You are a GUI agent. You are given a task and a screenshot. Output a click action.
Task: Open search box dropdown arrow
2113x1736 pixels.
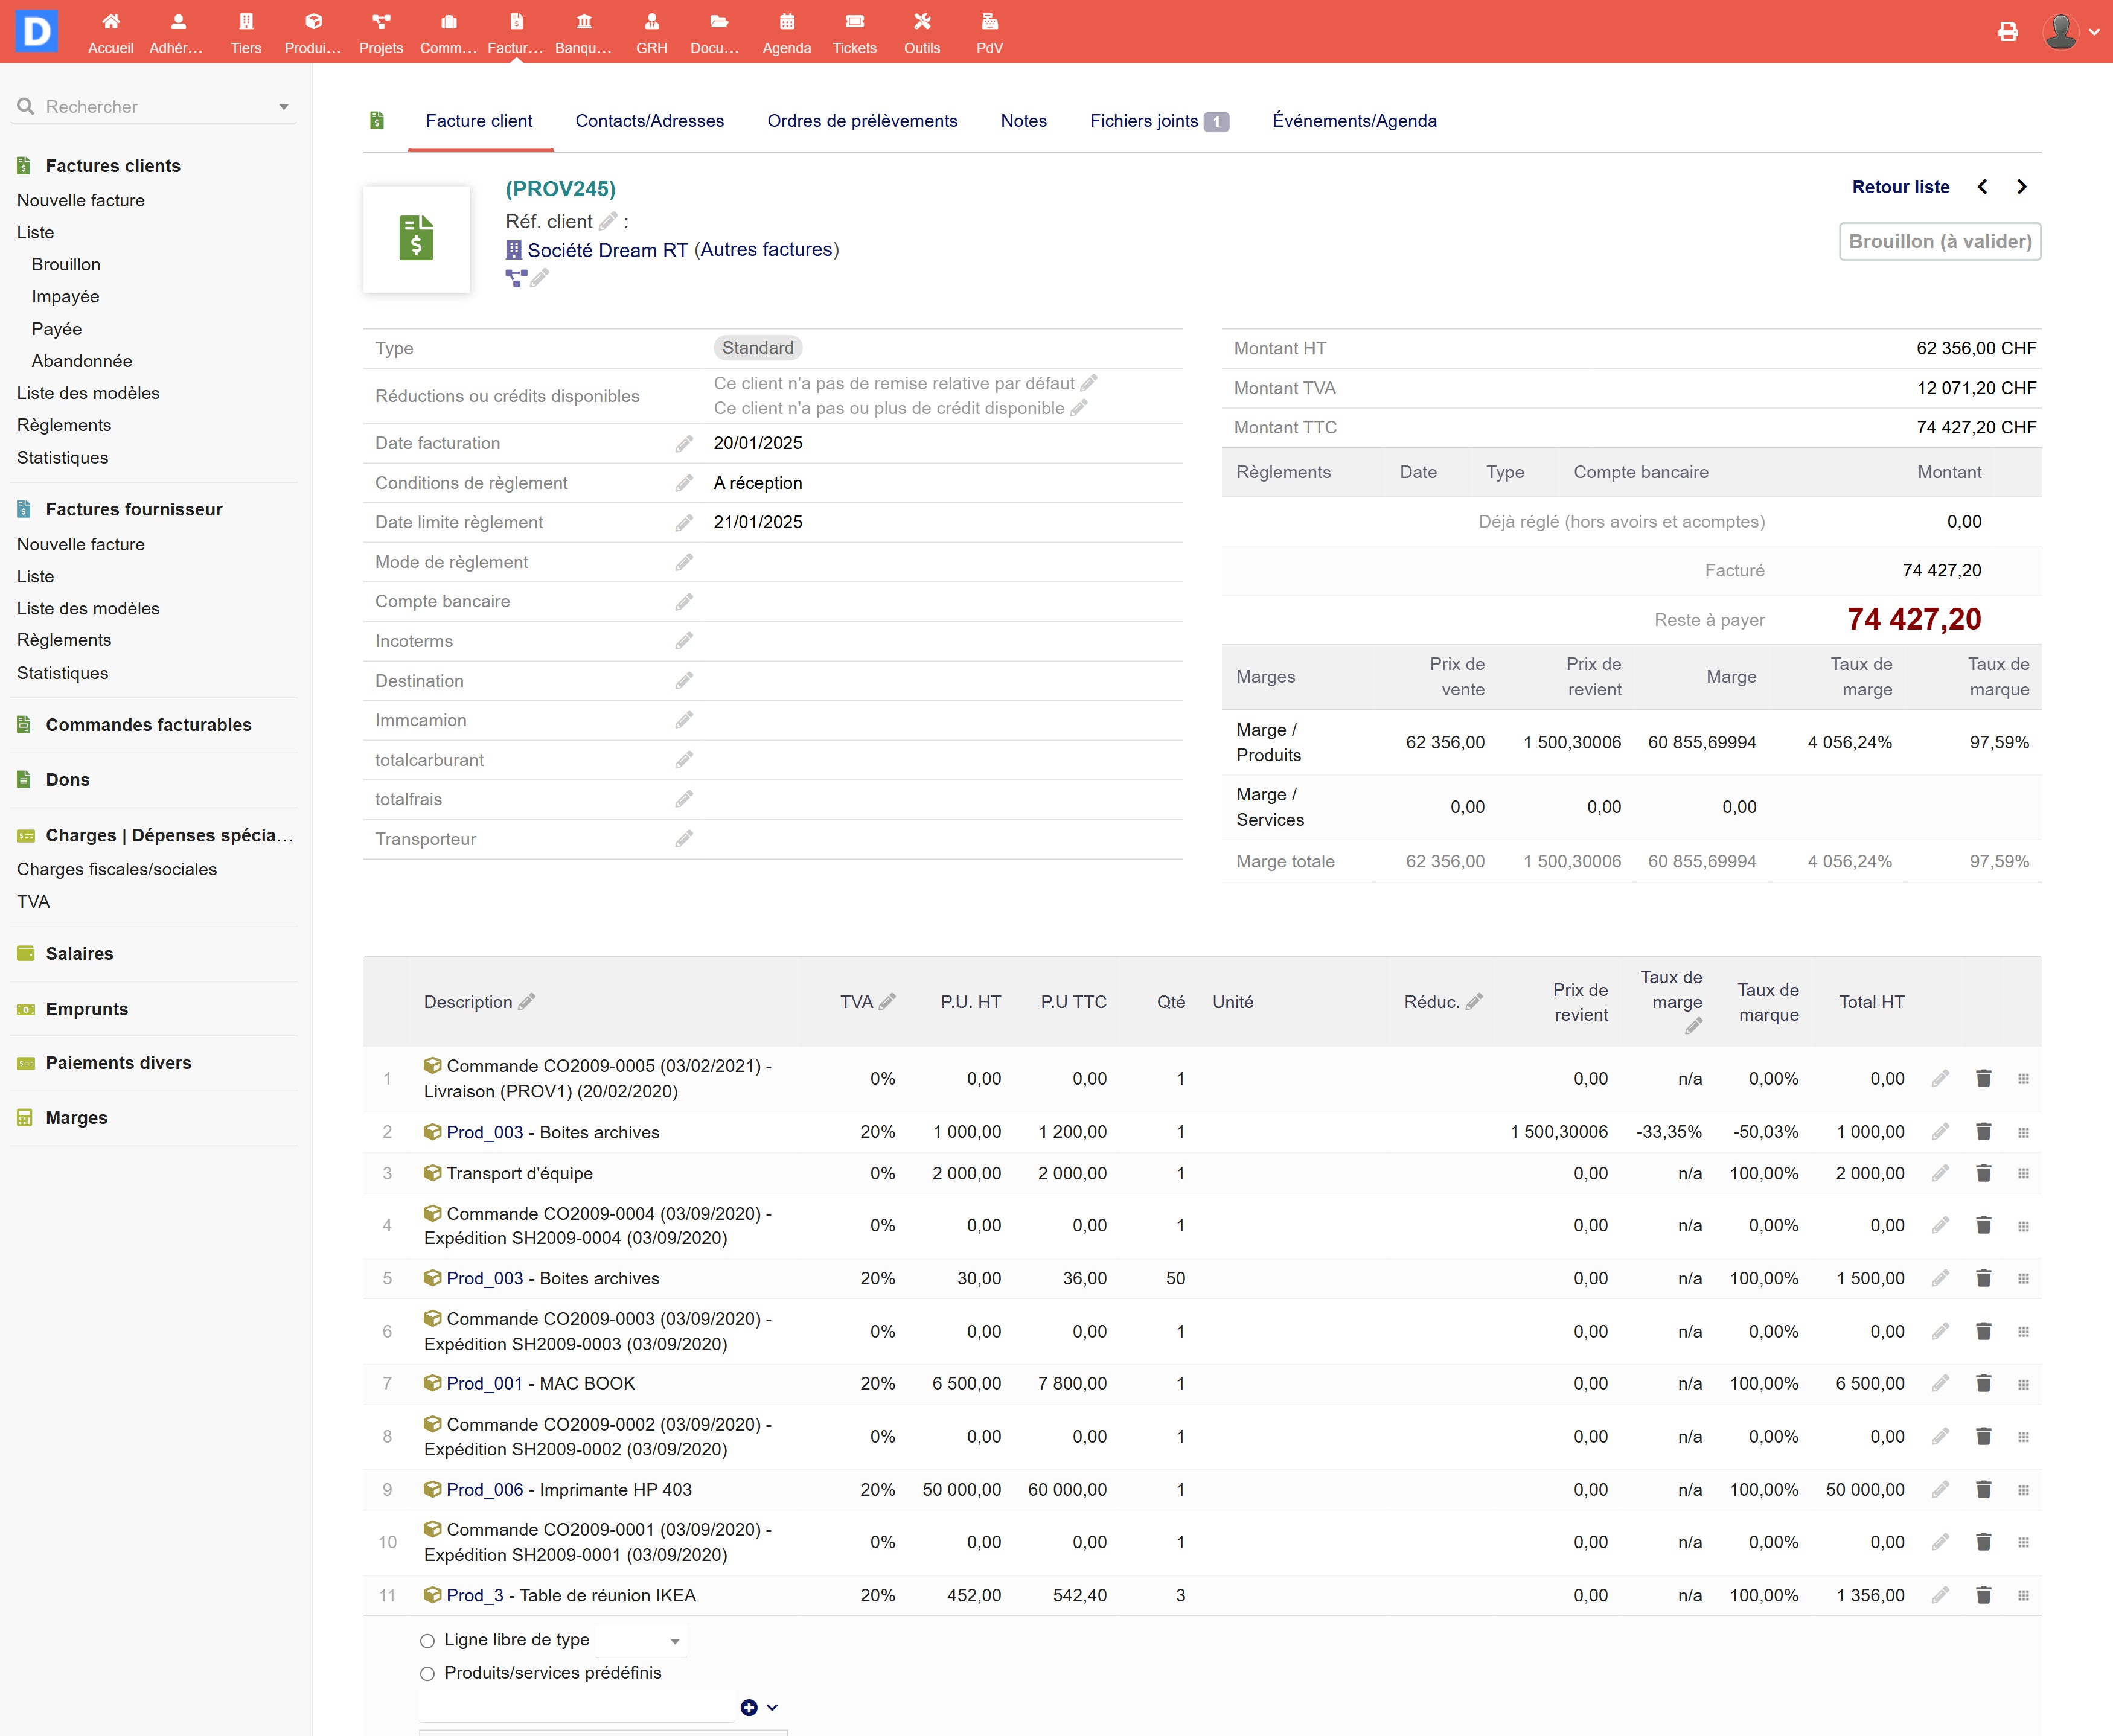(284, 107)
